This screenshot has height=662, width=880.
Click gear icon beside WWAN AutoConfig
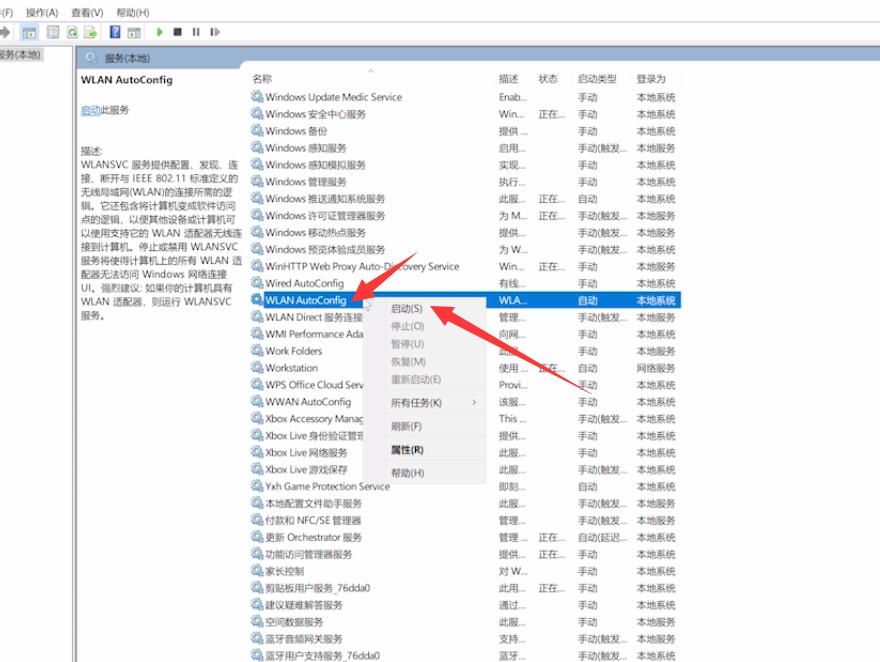click(257, 401)
